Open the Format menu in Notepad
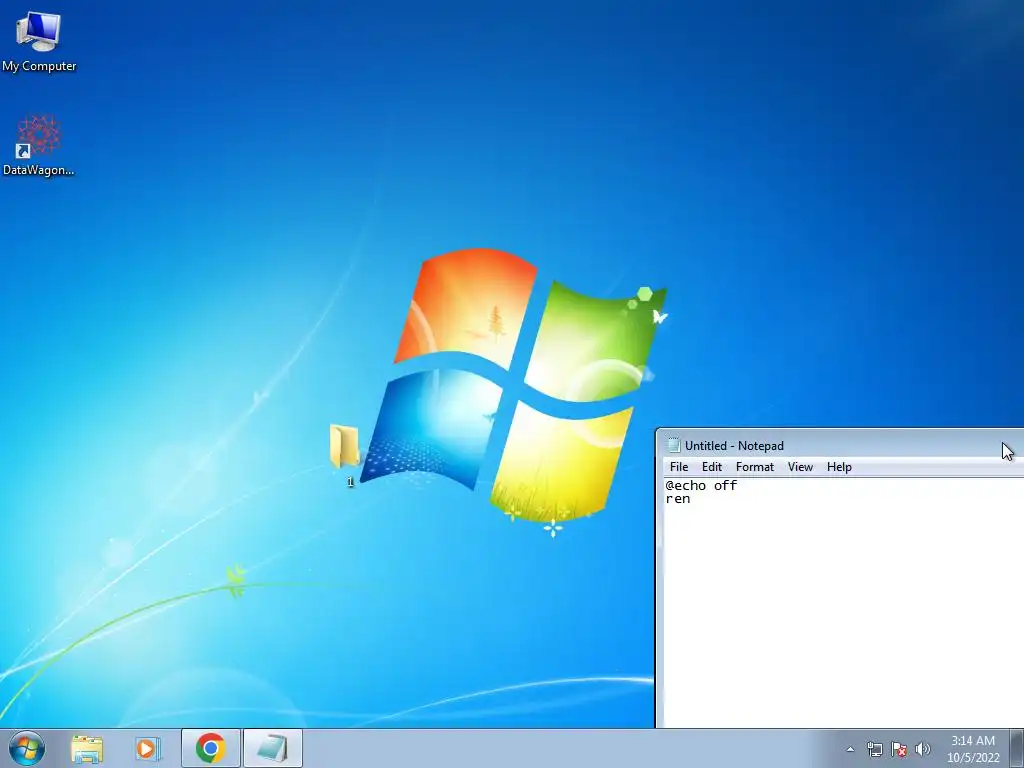The width and height of the screenshot is (1024, 768). [x=754, y=467]
